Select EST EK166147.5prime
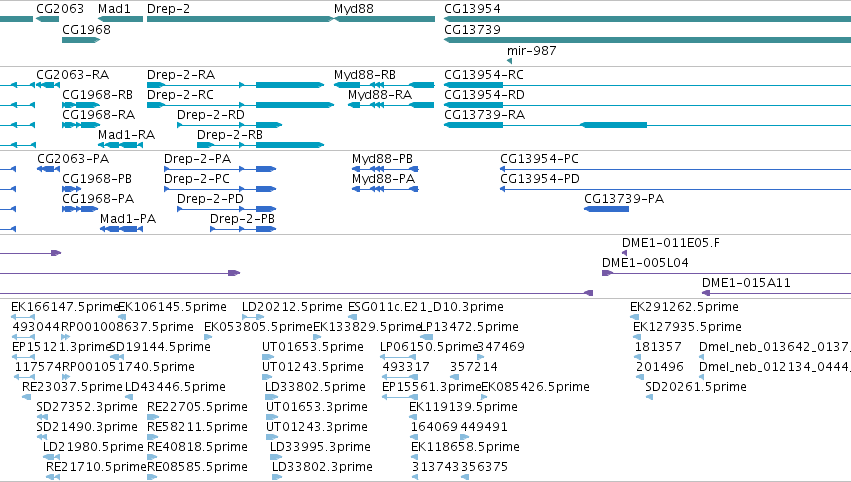Viewport: 851px width, 482px height. 65,307
